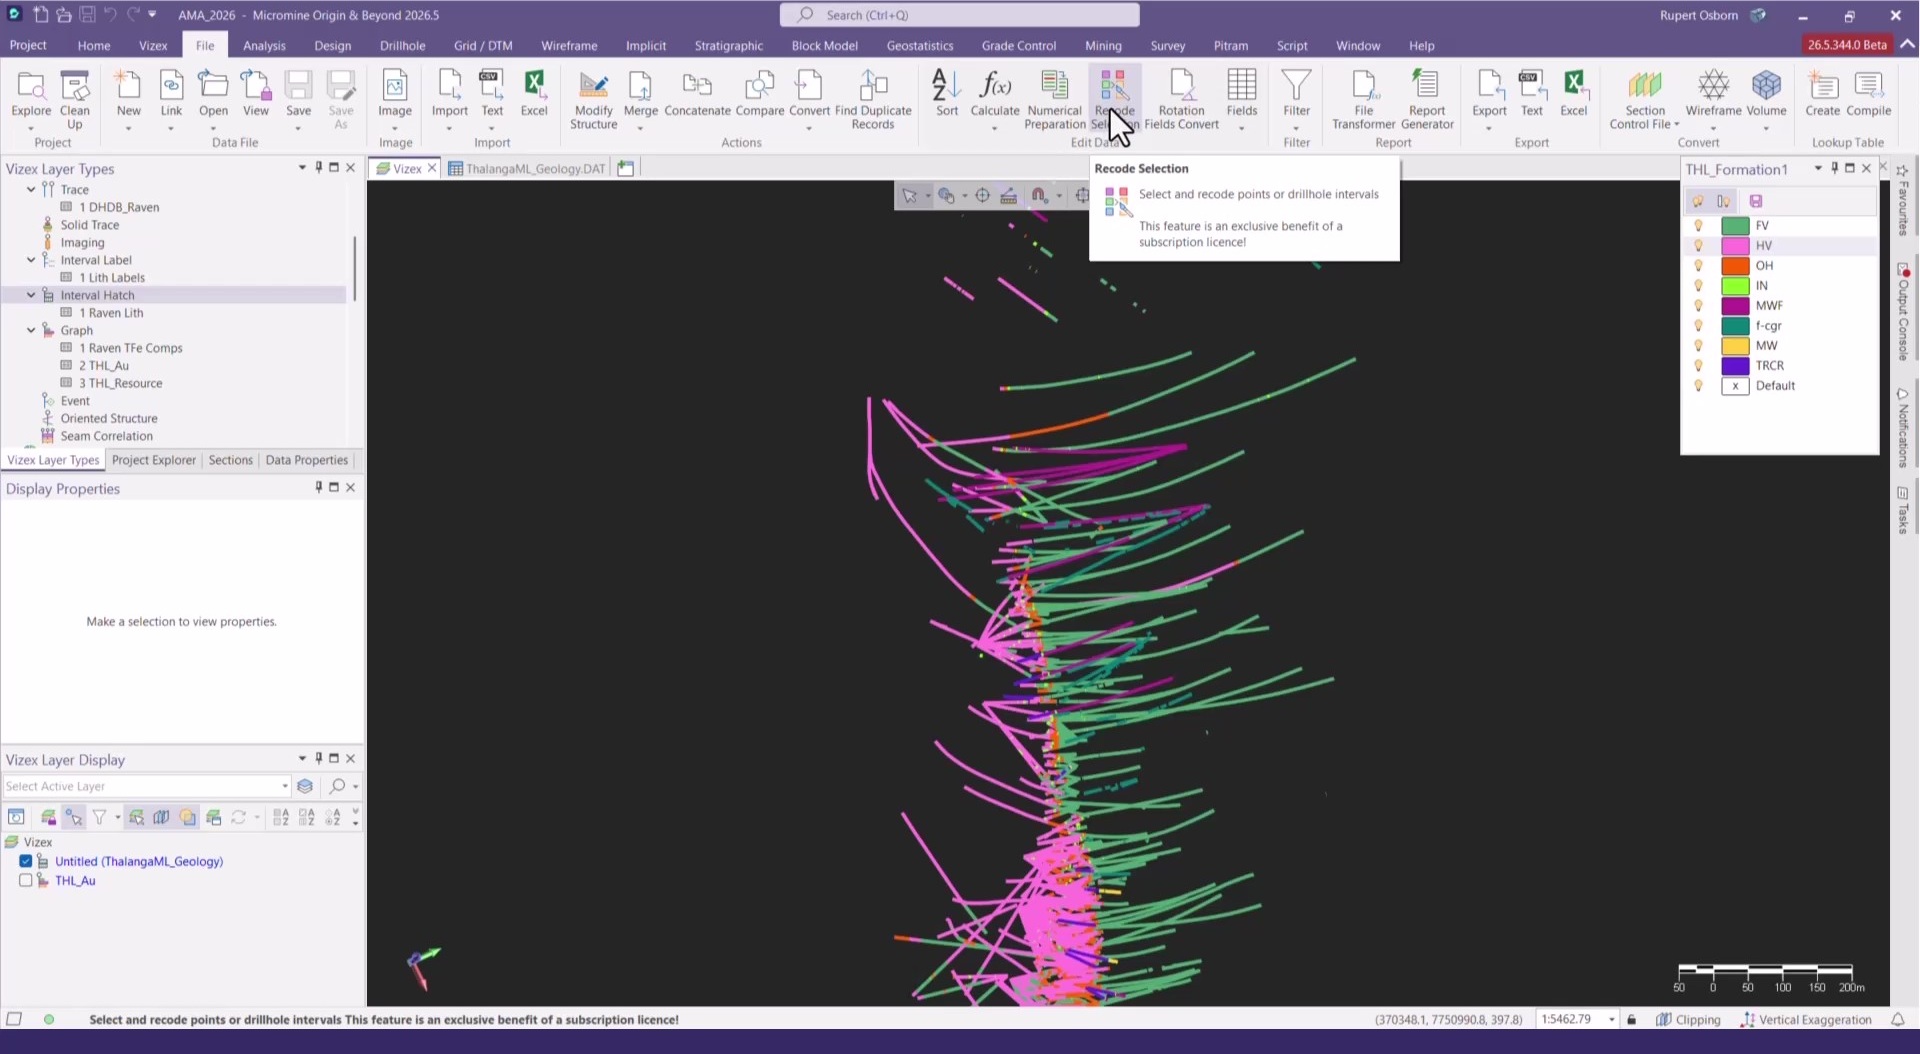This screenshot has height=1054, width=1920.
Task: Click the HV pink color swatch
Action: point(1735,245)
